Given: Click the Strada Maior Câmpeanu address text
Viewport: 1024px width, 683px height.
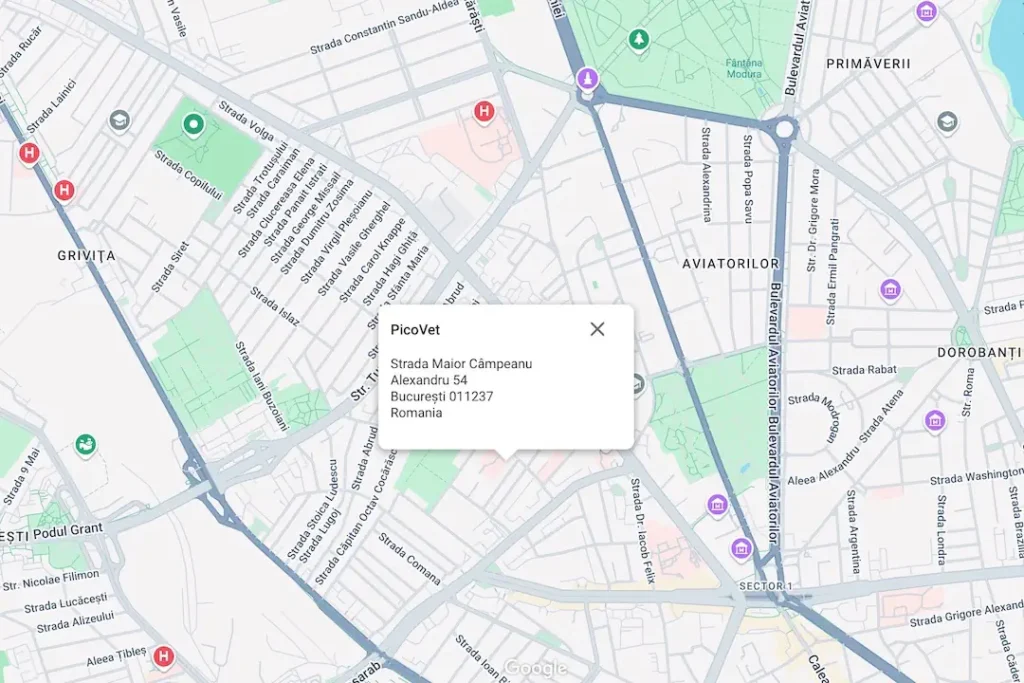Looking at the screenshot, I should tap(461, 364).
